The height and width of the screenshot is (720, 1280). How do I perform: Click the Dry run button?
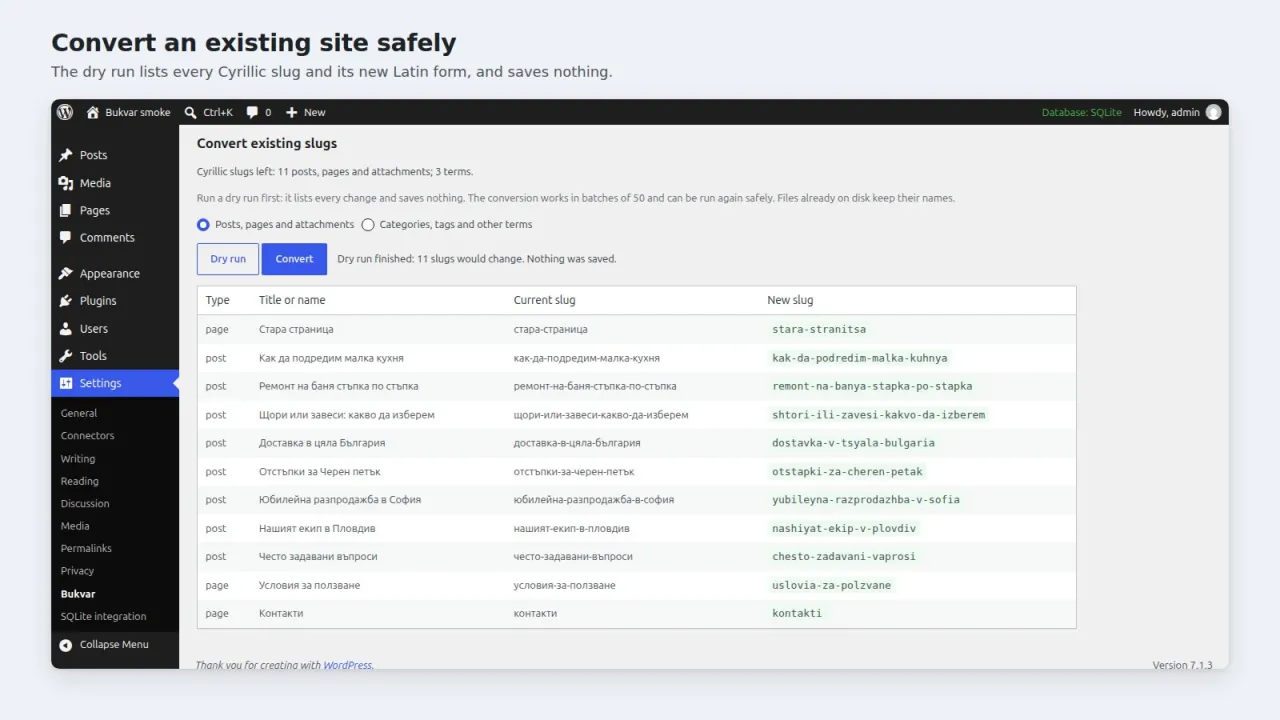(x=228, y=259)
